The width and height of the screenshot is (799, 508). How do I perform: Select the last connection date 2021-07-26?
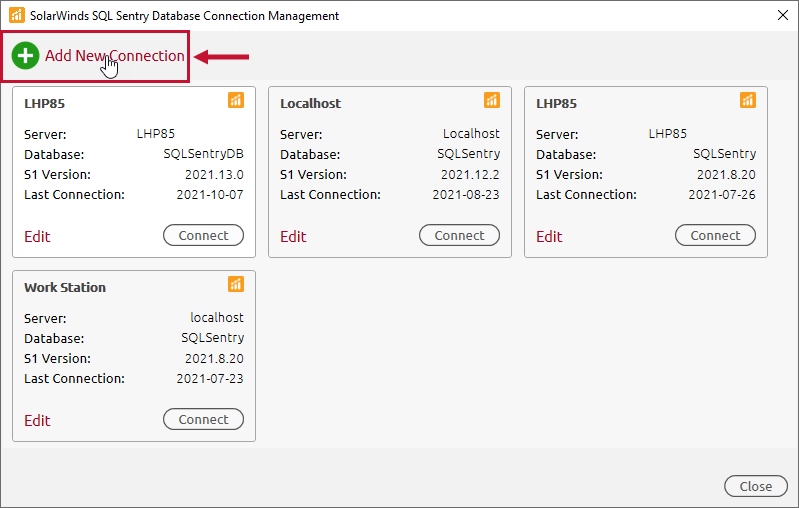pyautogui.click(x=722, y=195)
